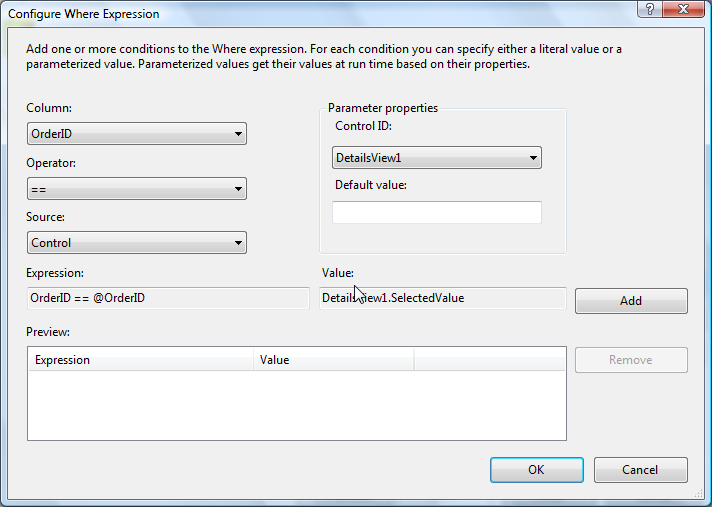Screen dimensions: 712x507
Task: Open the Column dropdown showing OrderID
Action: pyautogui.click(x=137, y=134)
